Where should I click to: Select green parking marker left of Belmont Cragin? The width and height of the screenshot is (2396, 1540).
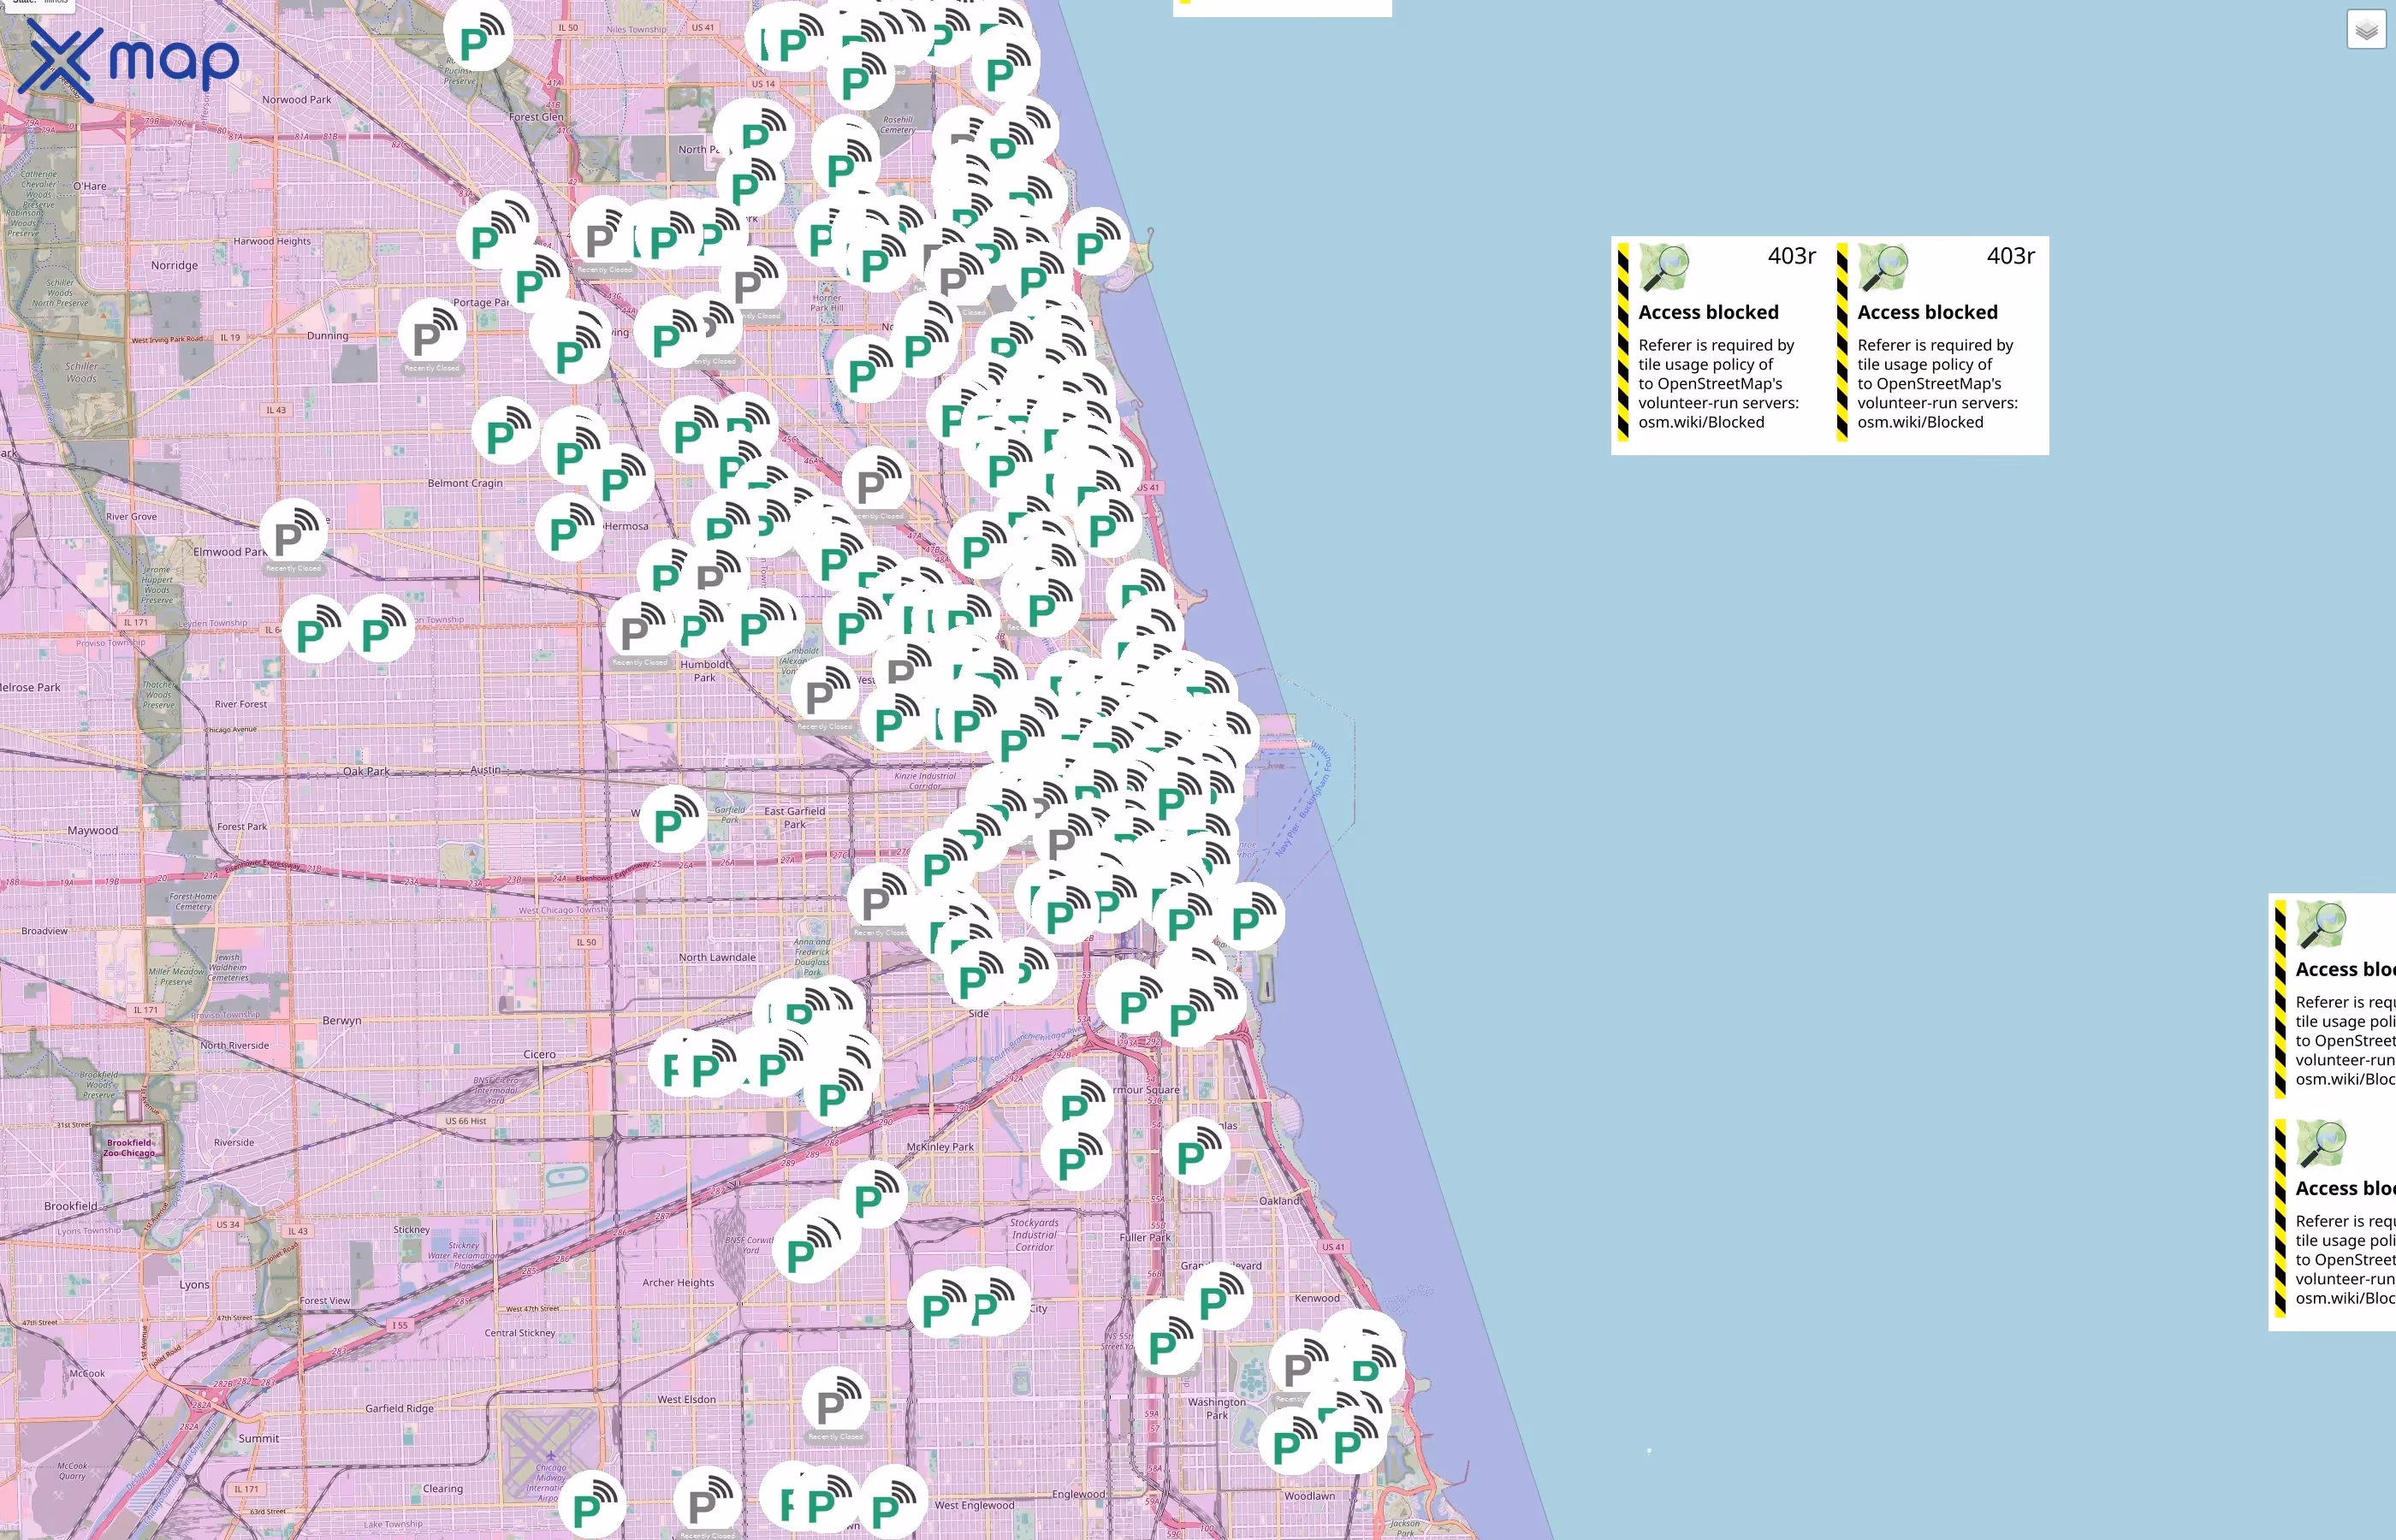click(x=506, y=431)
